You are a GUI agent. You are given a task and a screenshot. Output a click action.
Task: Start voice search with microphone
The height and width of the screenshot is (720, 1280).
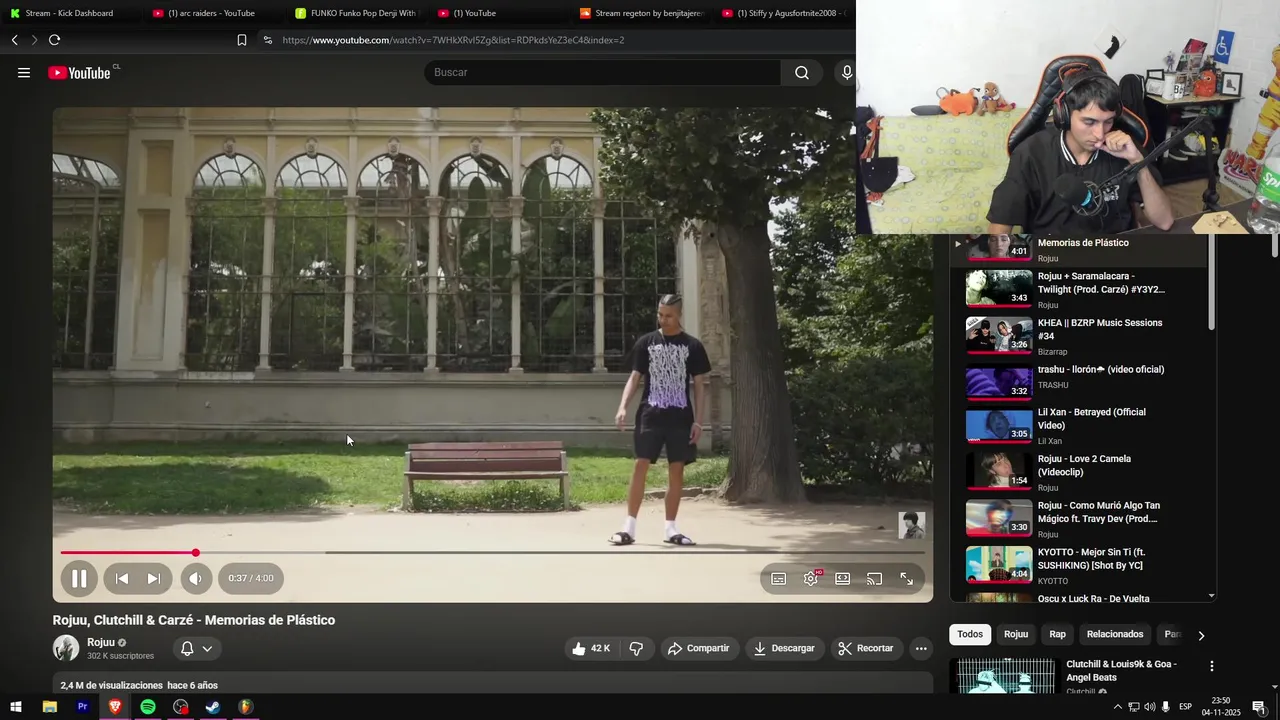847,72
